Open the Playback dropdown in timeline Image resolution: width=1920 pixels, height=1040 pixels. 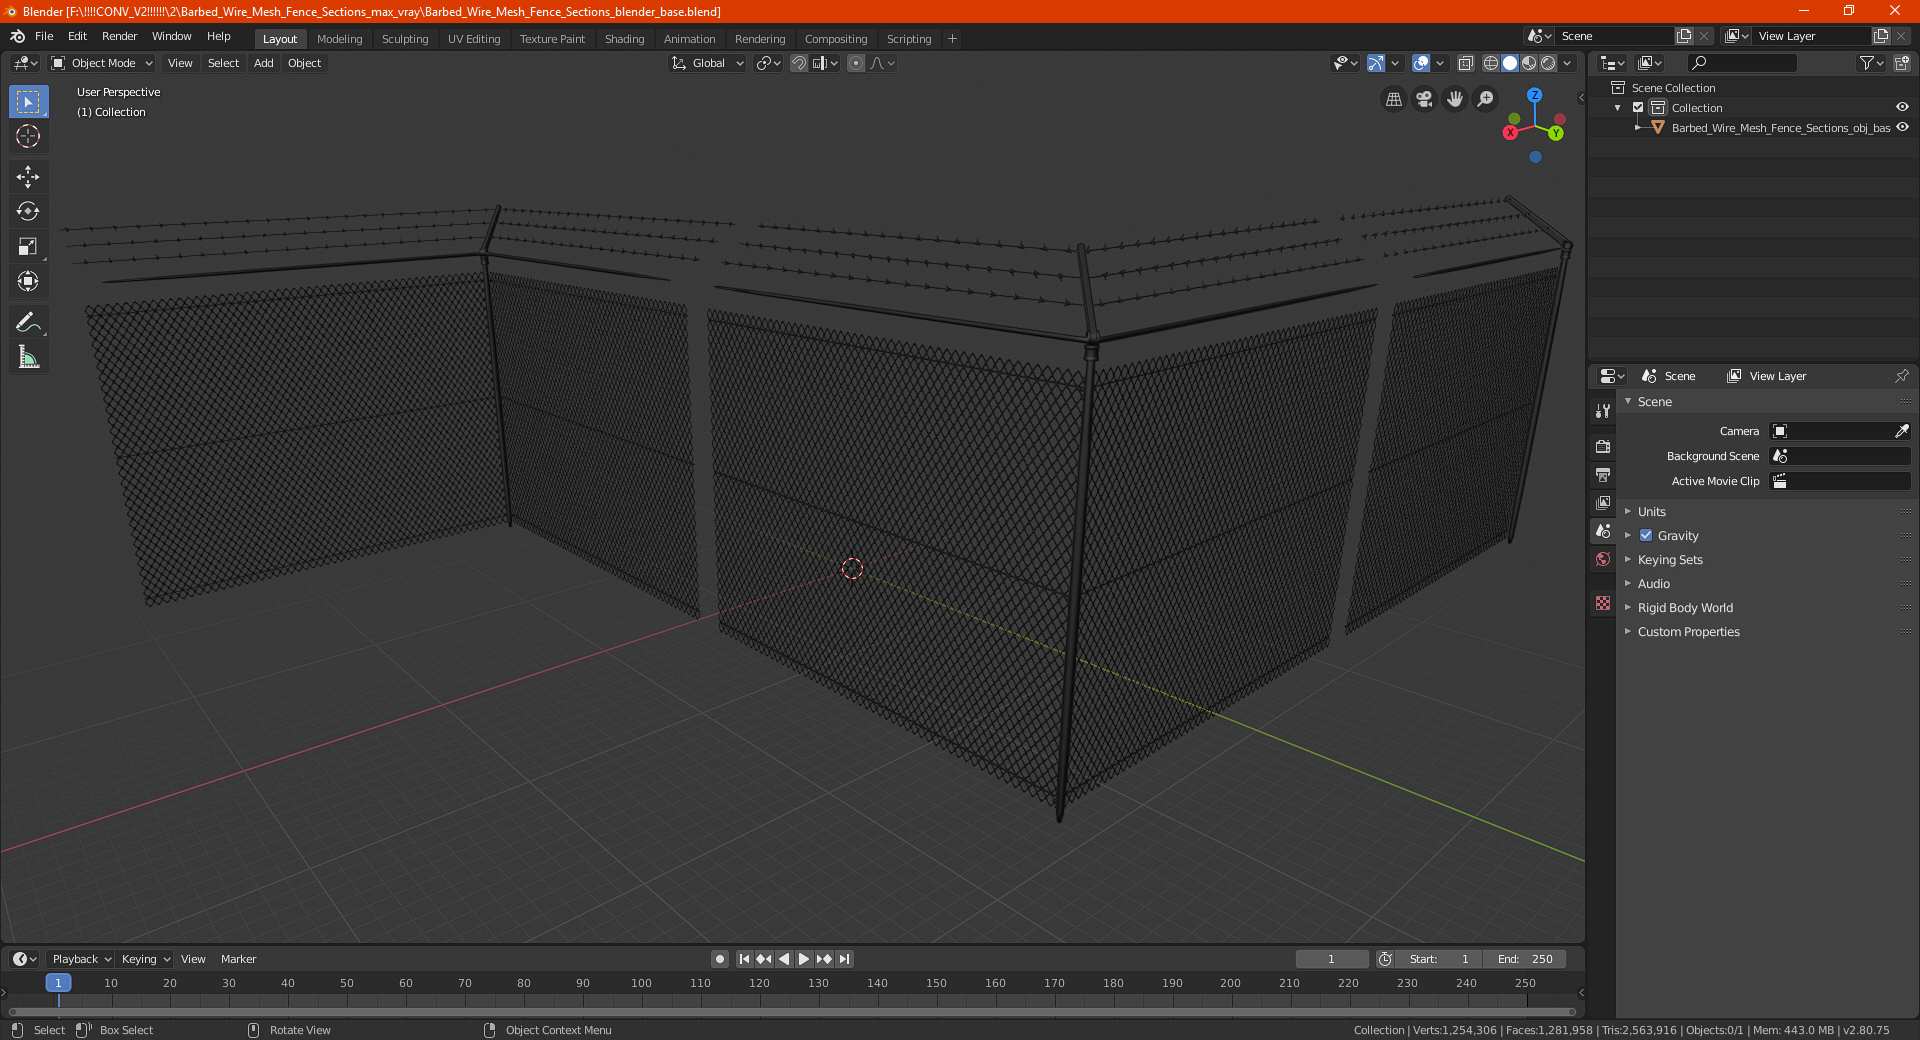[81, 959]
